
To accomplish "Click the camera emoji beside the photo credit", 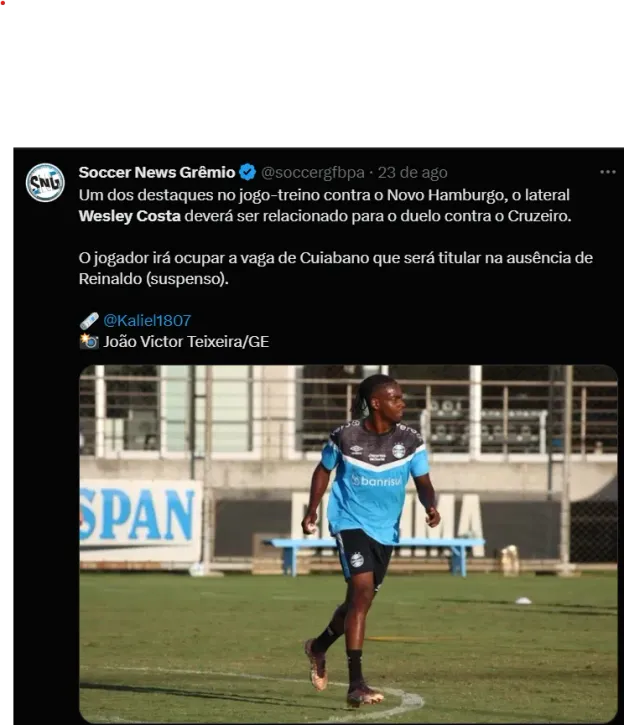I will click(89, 342).
